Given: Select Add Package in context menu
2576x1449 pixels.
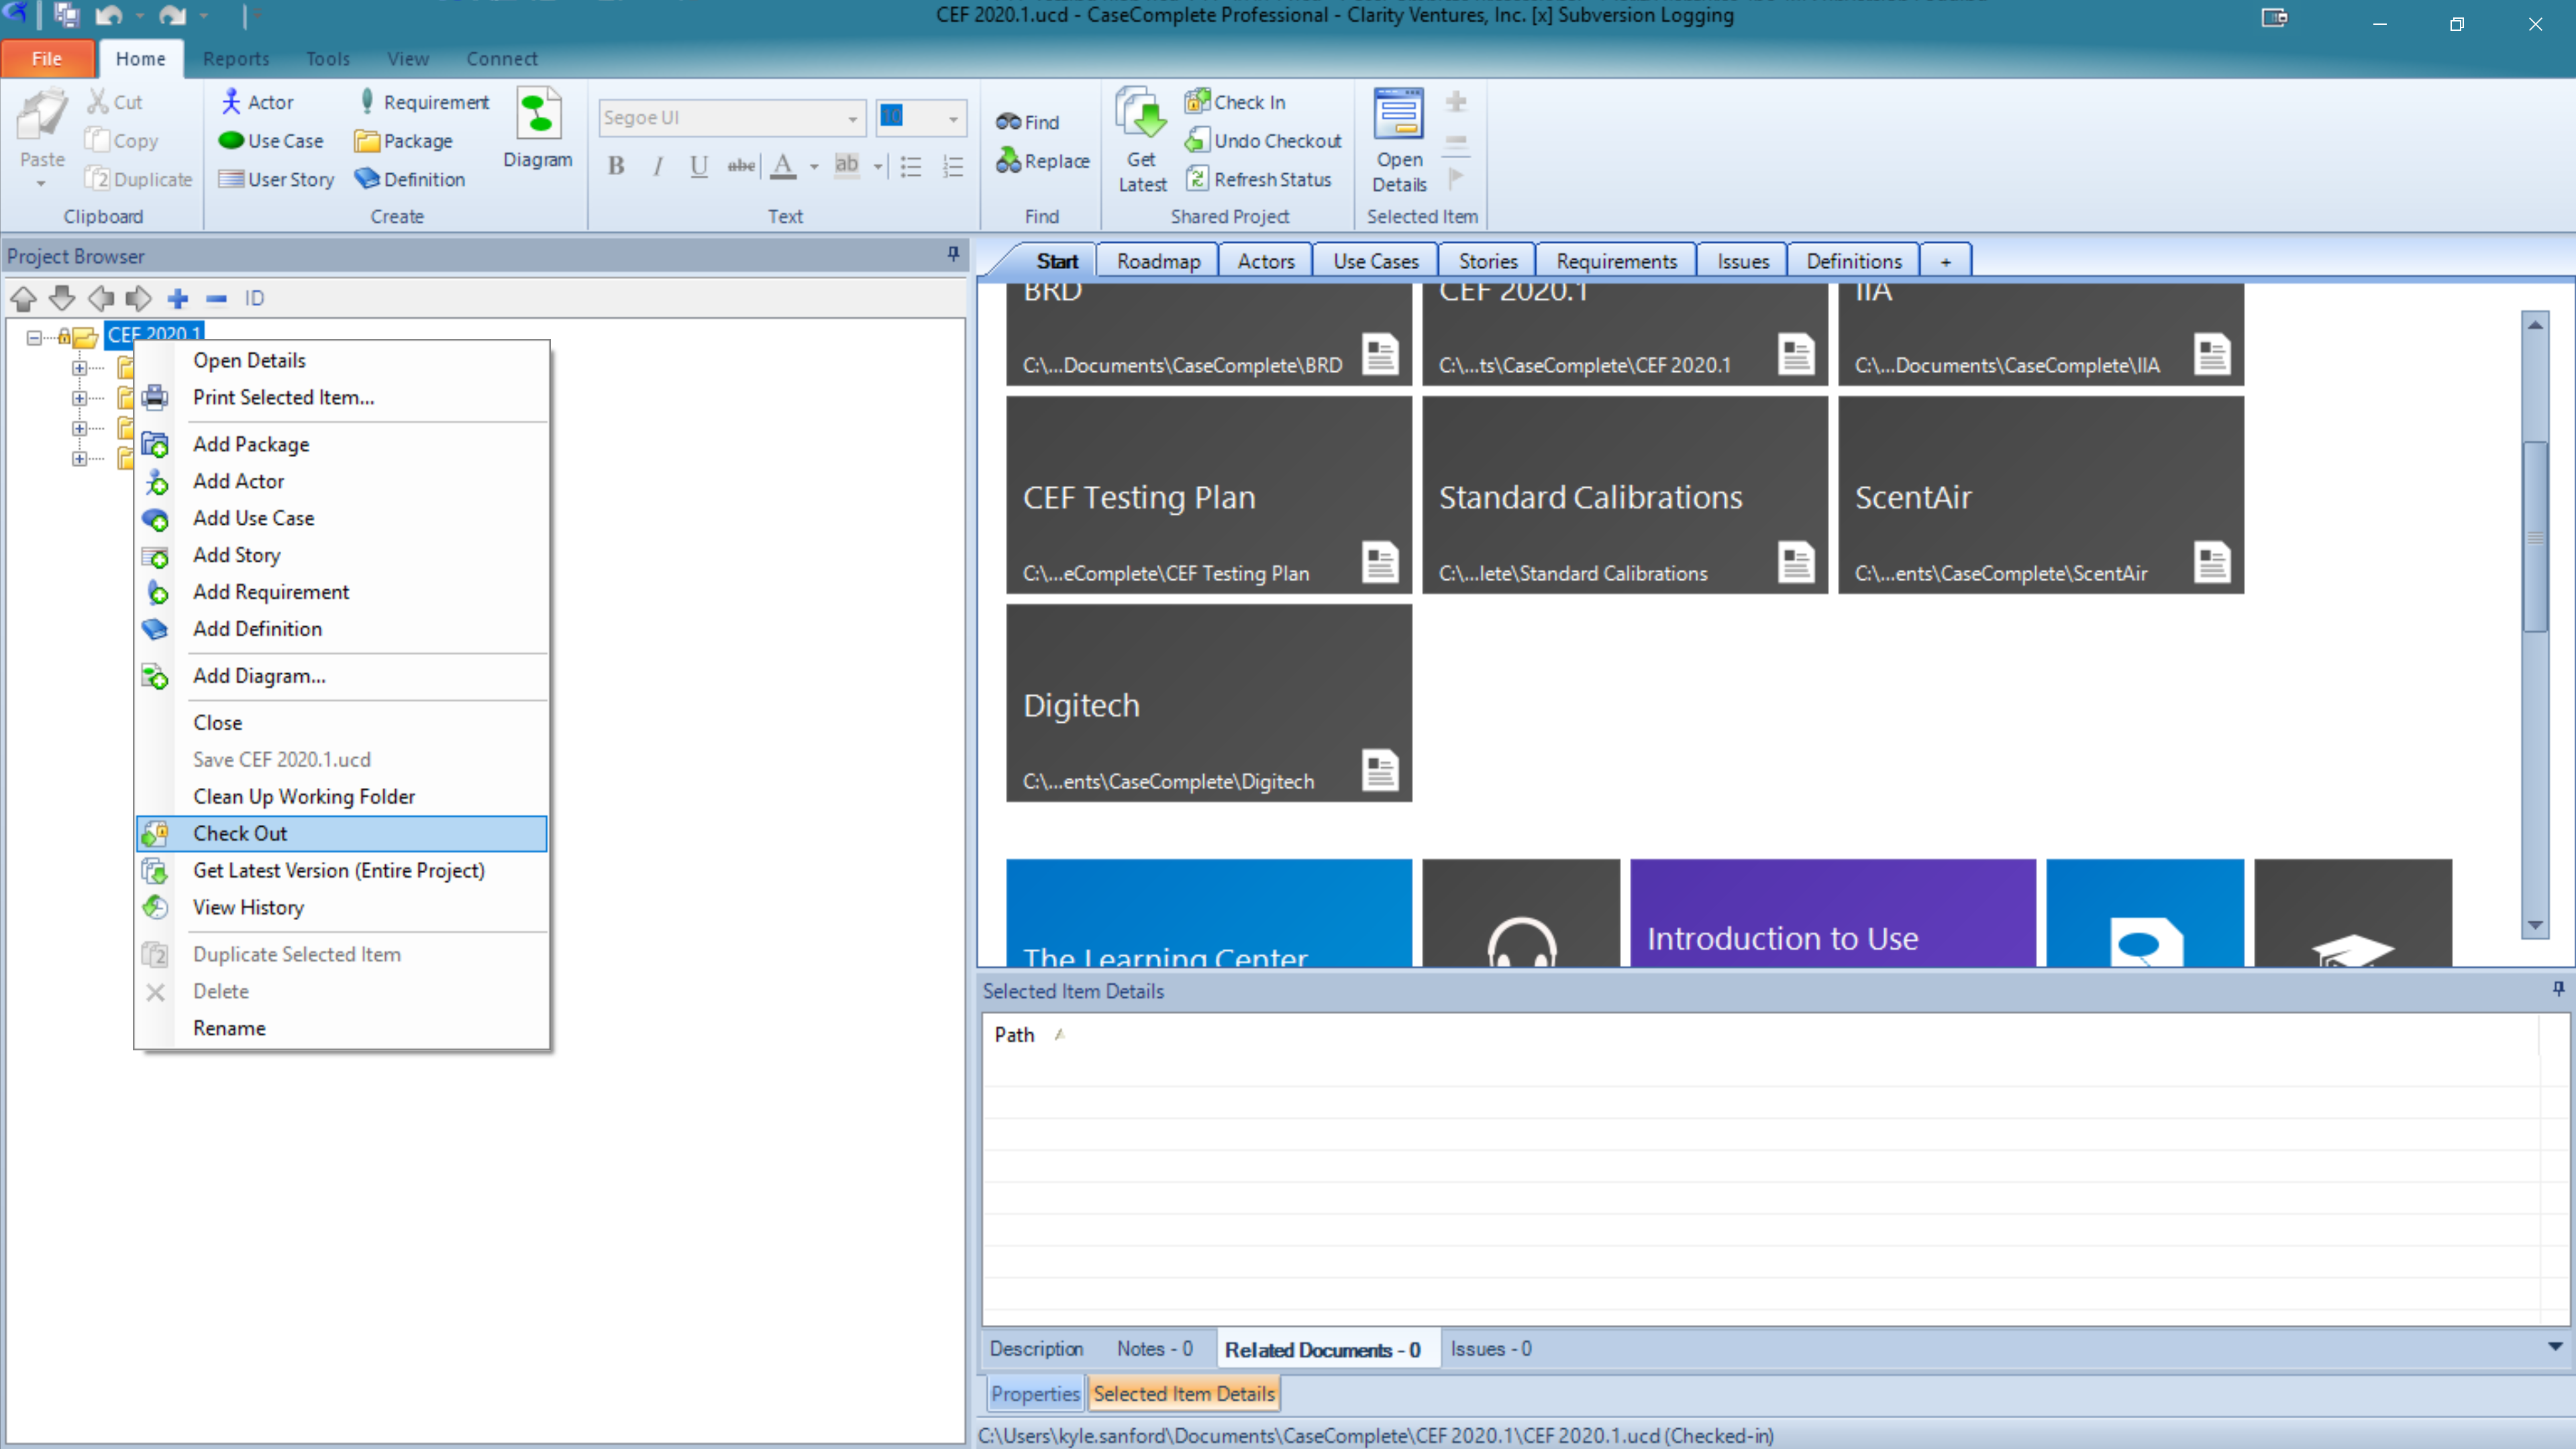Looking at the screenshot, I should 341,444.
